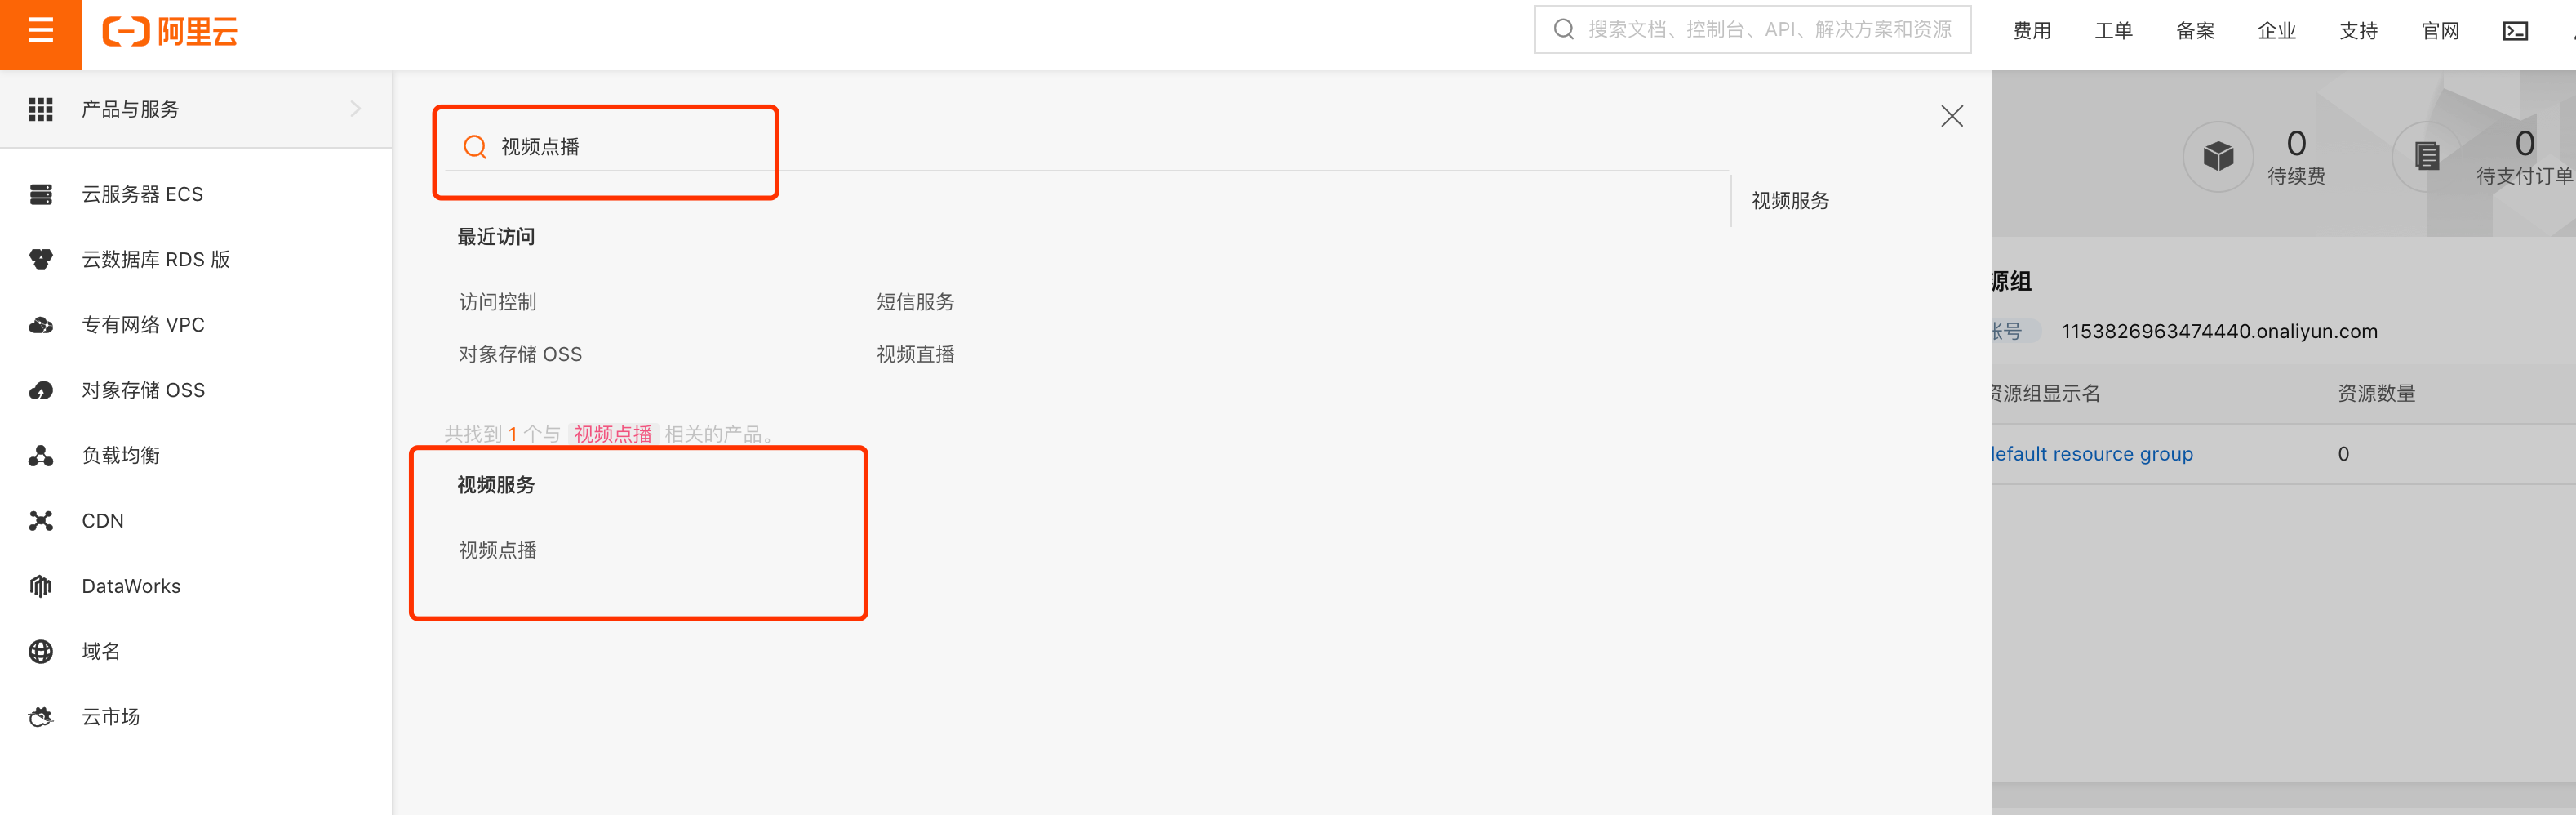Open 对象存储 OSS from recent visits
Viewport: 2576px width, 815px height.
[x=520, y=354]
